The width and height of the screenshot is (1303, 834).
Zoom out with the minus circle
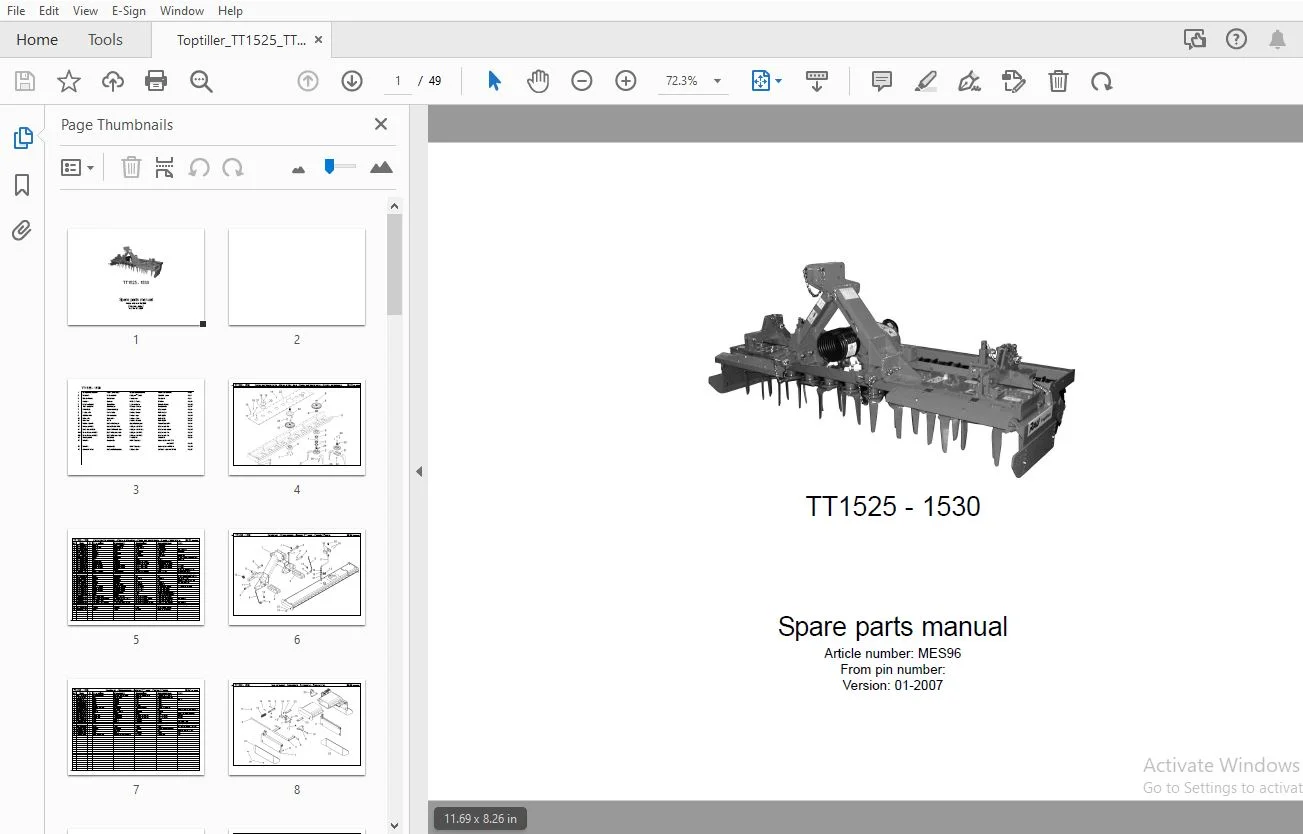(x=582, y=81)
